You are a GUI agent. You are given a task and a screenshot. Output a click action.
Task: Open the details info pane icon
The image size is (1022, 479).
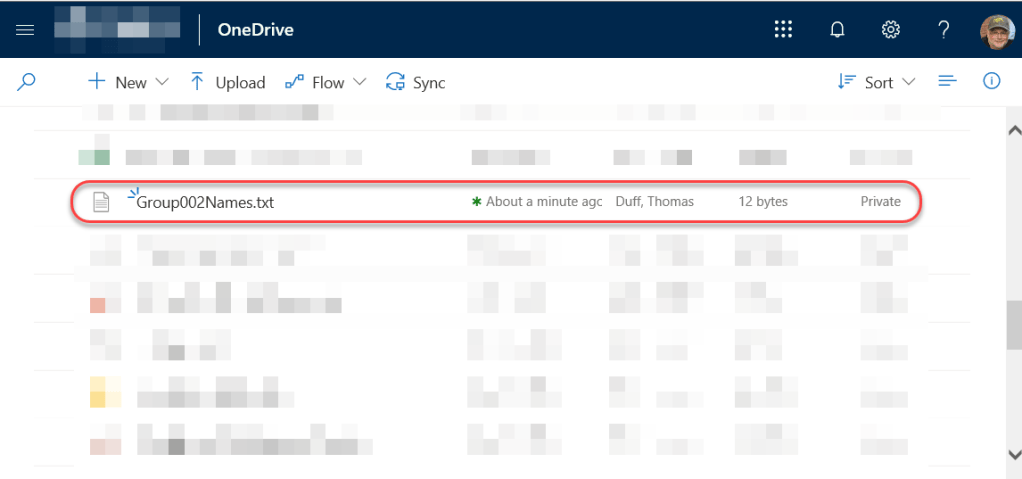click(991, 81)
